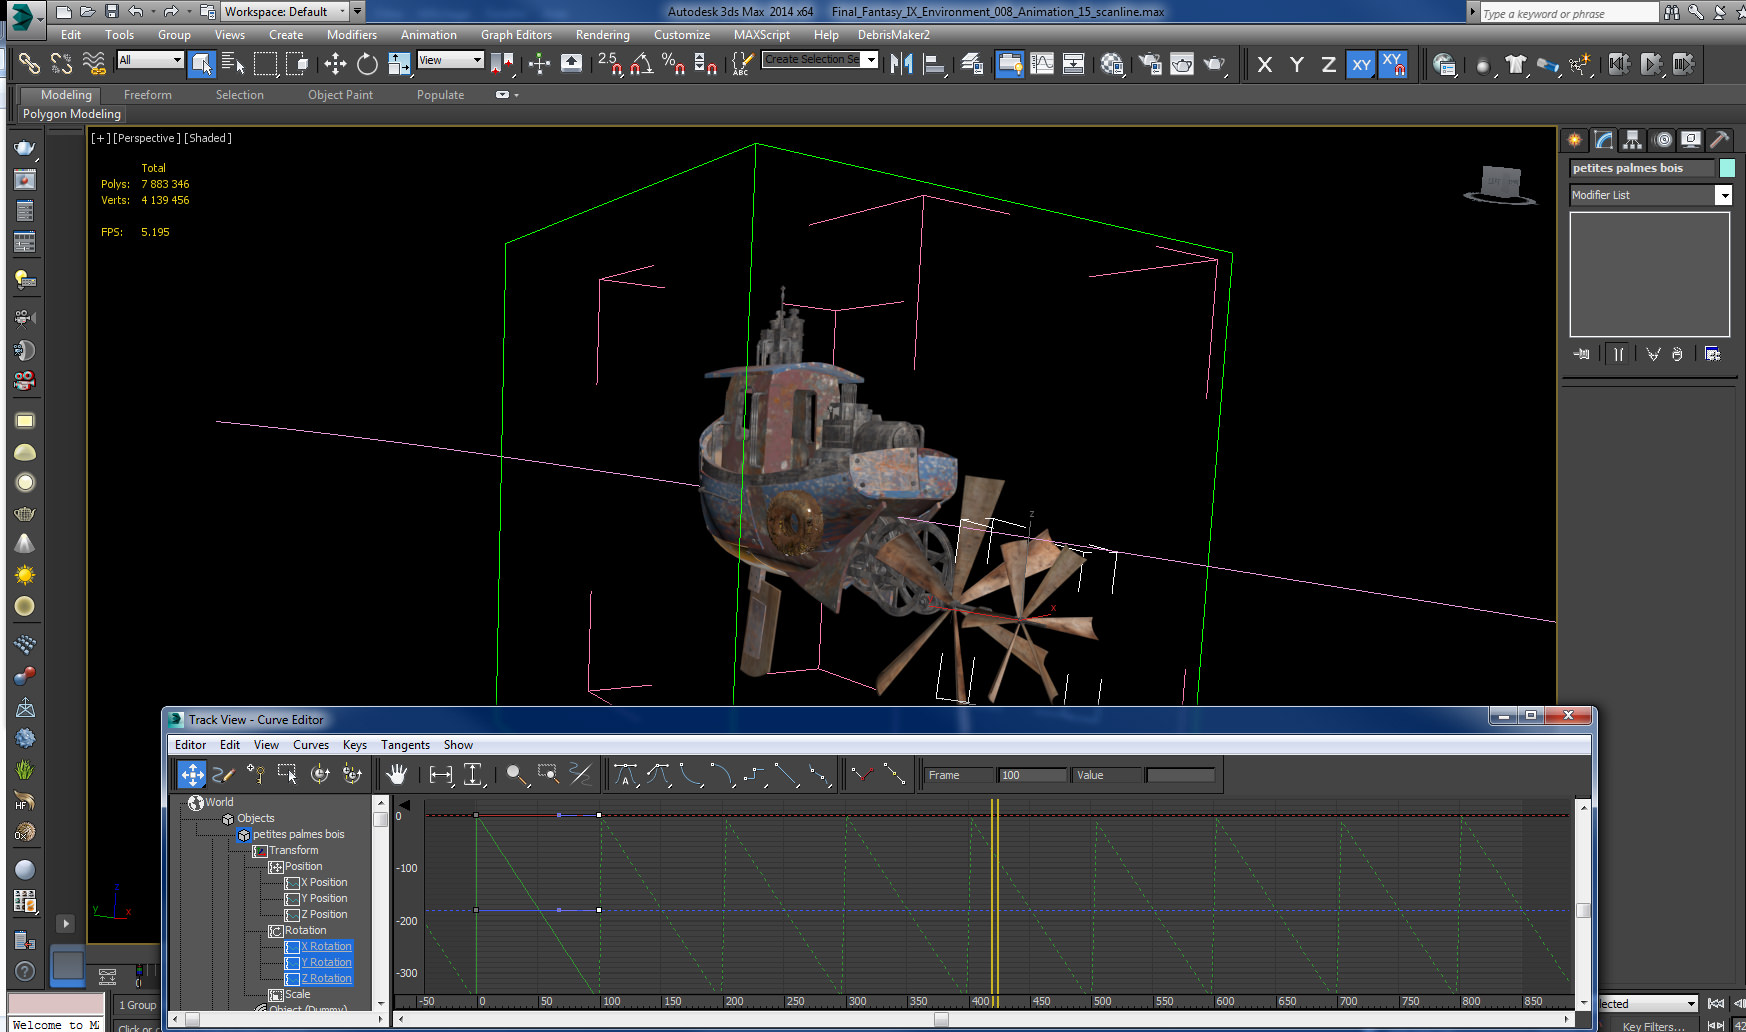Restrict transform to Z axis
The image size is (1746, 1032).
(1329, 64)
